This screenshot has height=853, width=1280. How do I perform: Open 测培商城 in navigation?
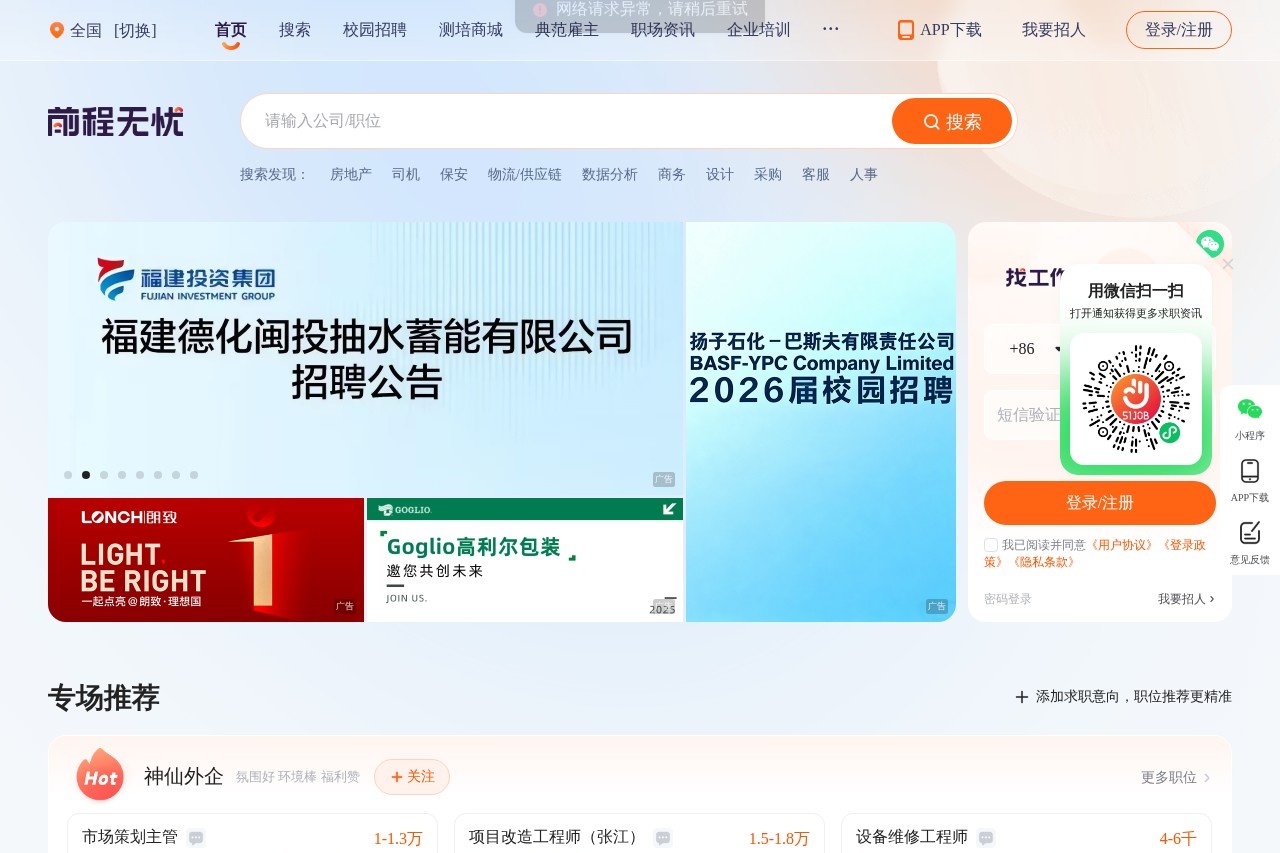(471, 30)
